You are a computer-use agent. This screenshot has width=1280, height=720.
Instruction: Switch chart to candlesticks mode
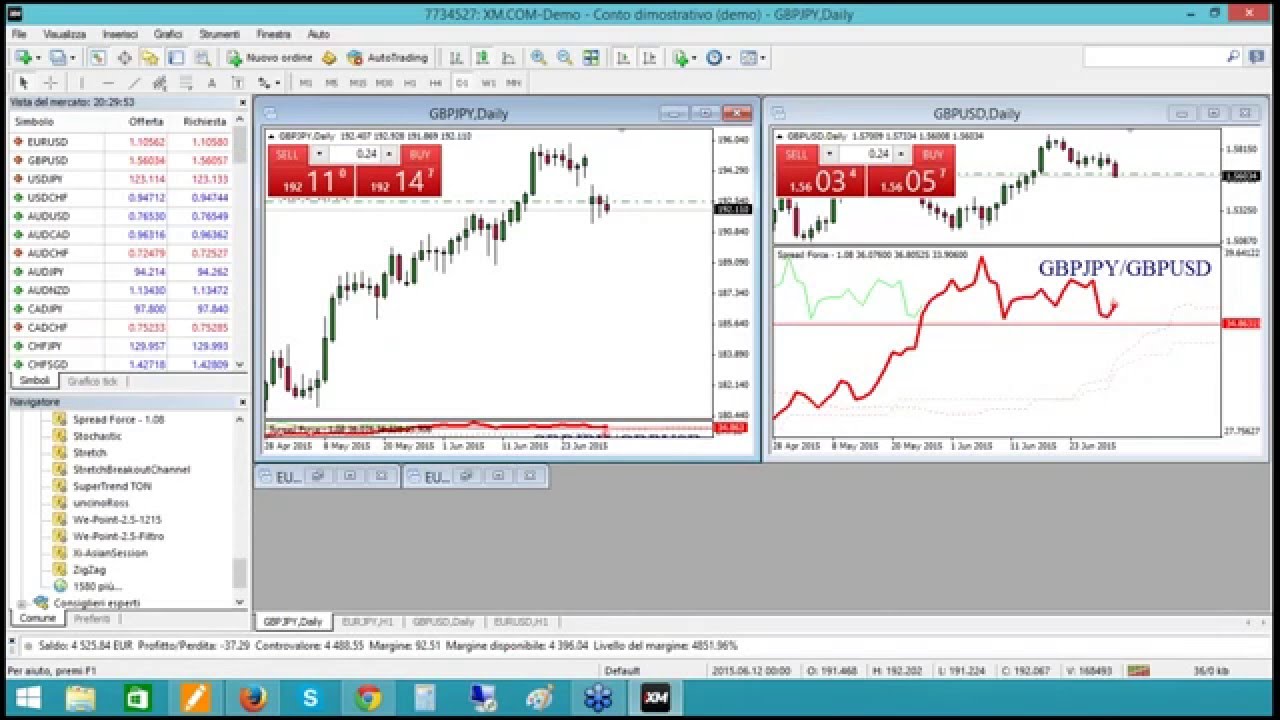(482, 58)
